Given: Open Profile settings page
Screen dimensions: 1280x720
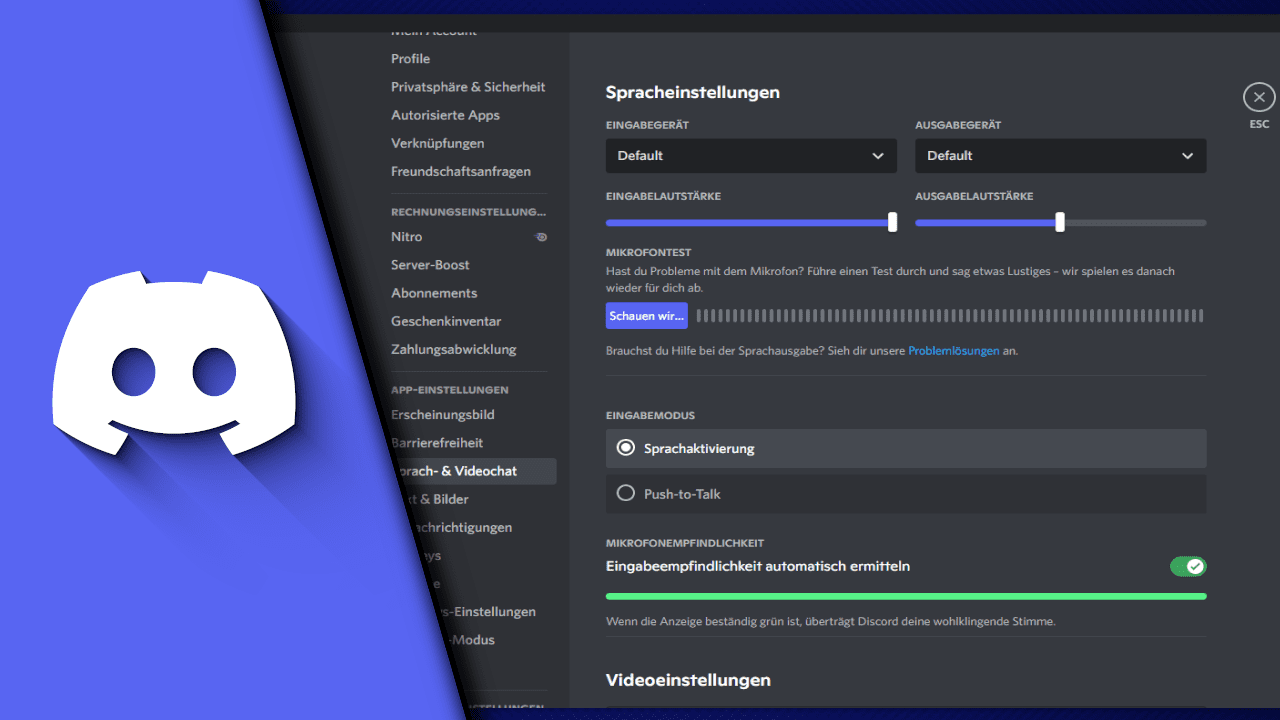Looking at the screenshot, I should click(411, 59).
